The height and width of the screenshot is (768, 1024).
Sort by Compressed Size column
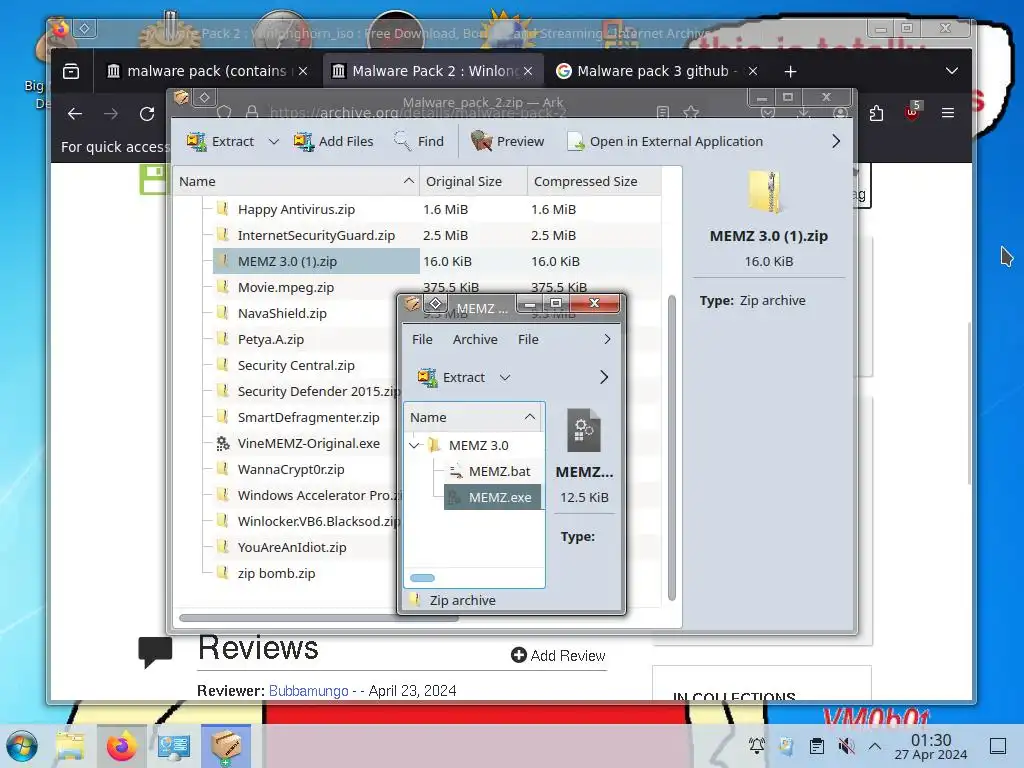[x=594, y=182]
